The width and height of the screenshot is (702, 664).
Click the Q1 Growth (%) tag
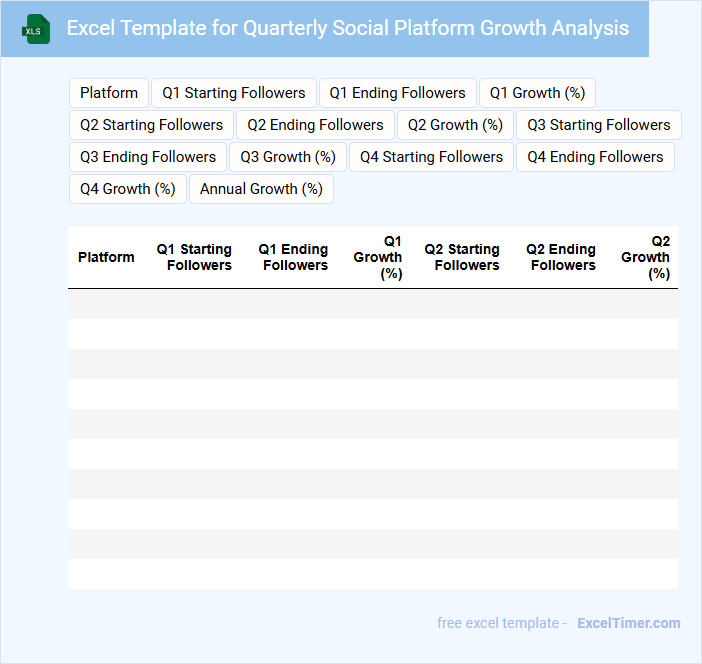pyautogui.click(x=537, y=93)
